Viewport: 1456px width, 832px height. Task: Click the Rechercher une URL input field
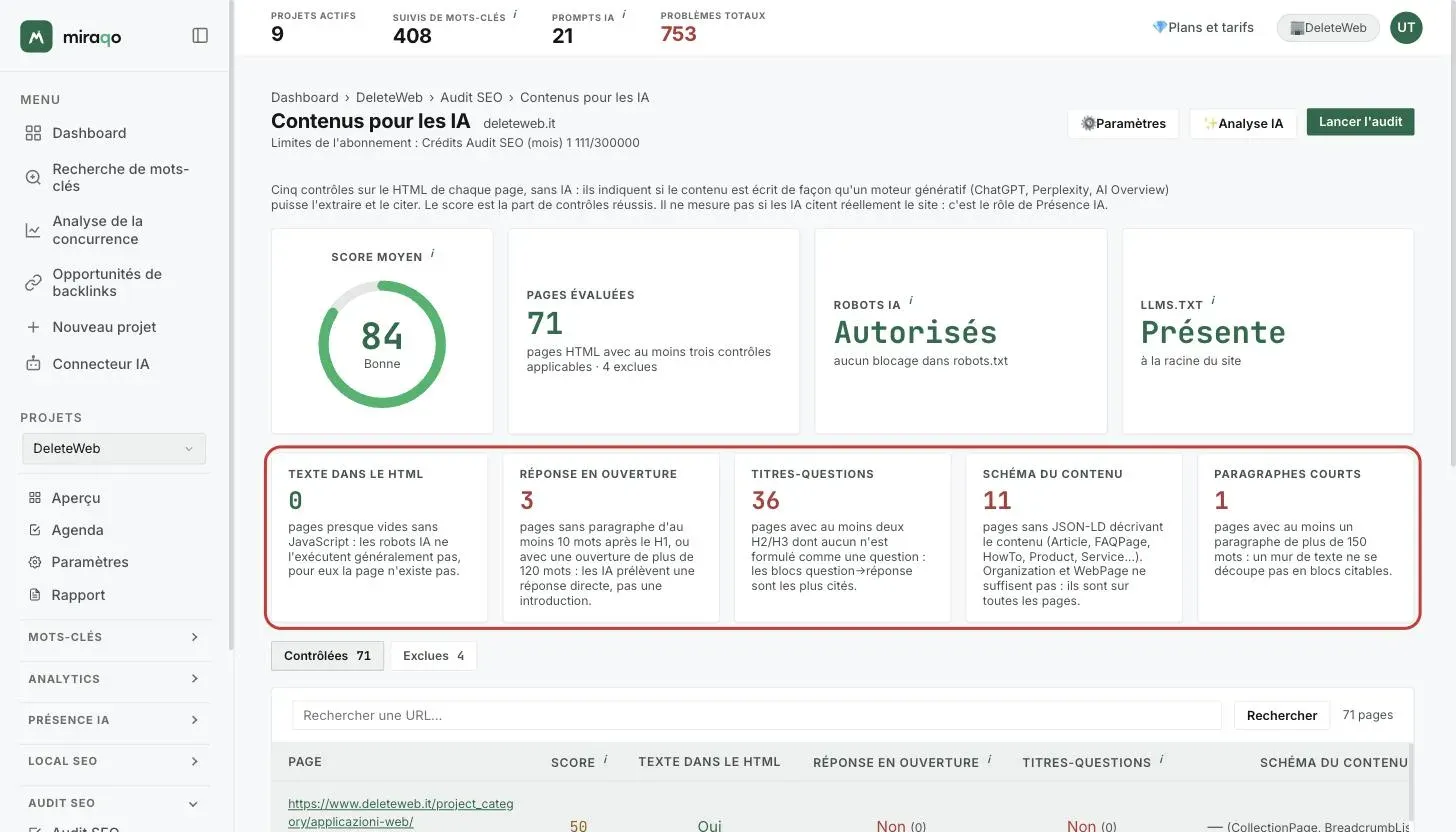tap(757, 715)
